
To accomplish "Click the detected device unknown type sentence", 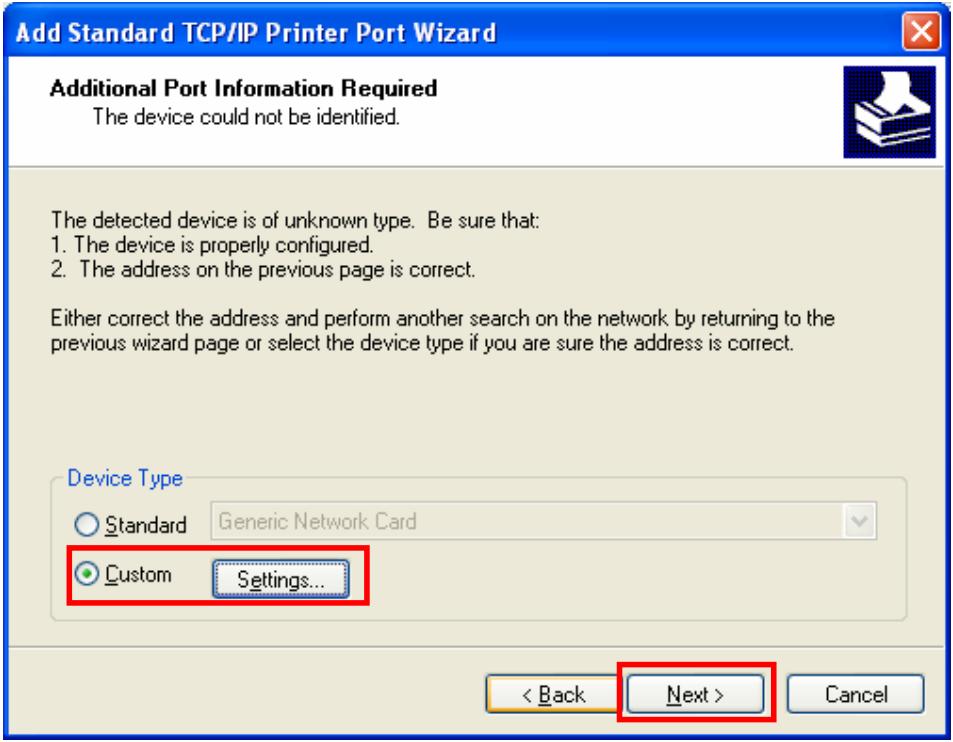I will coord(295,220).
